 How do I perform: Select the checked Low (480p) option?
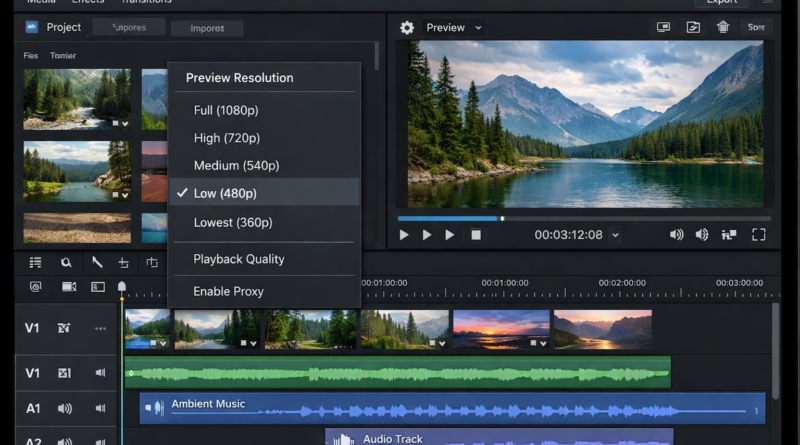264,192
